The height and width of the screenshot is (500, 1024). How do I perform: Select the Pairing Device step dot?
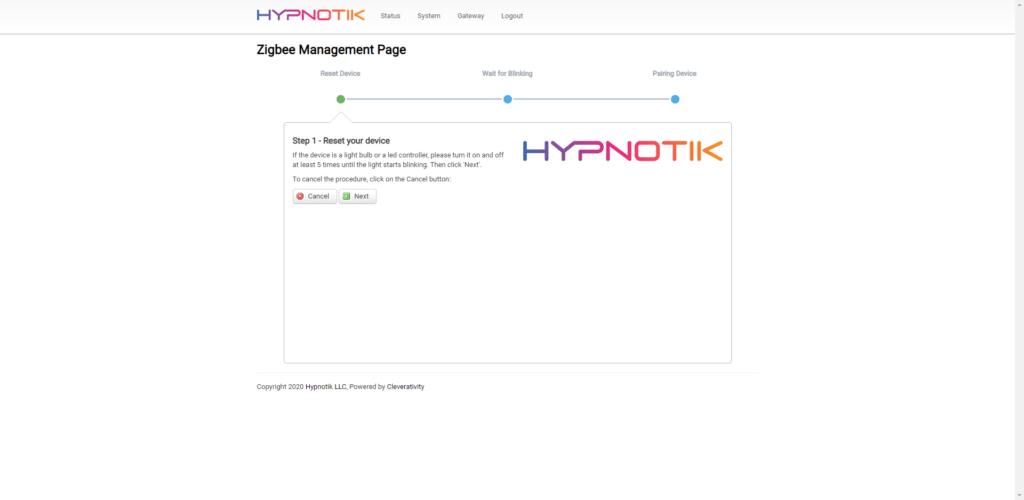pos(675,99)
